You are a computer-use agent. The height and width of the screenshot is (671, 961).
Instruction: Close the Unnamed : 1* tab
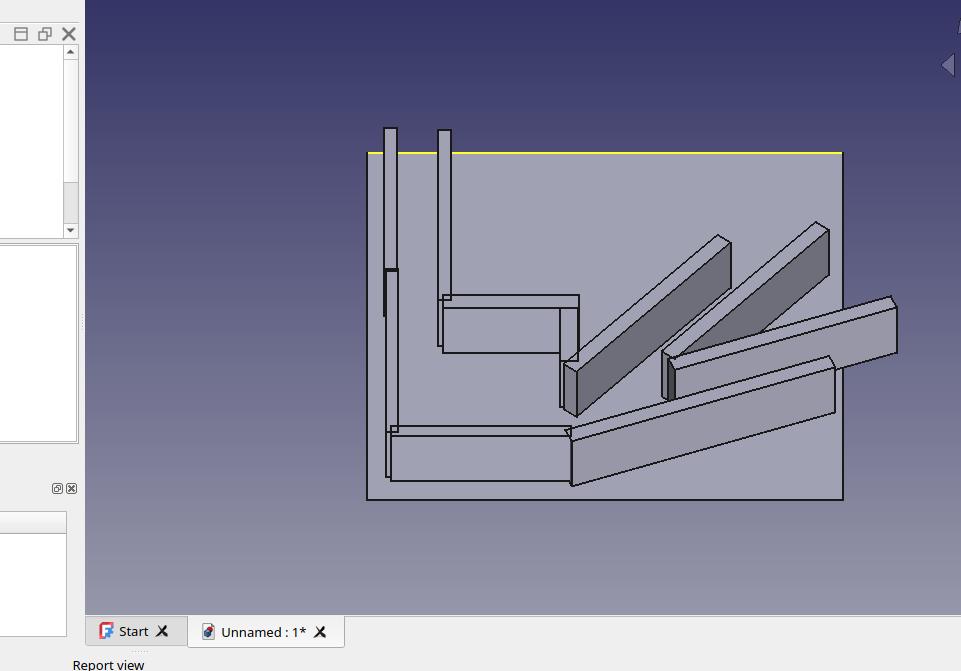tap(320, 632)
